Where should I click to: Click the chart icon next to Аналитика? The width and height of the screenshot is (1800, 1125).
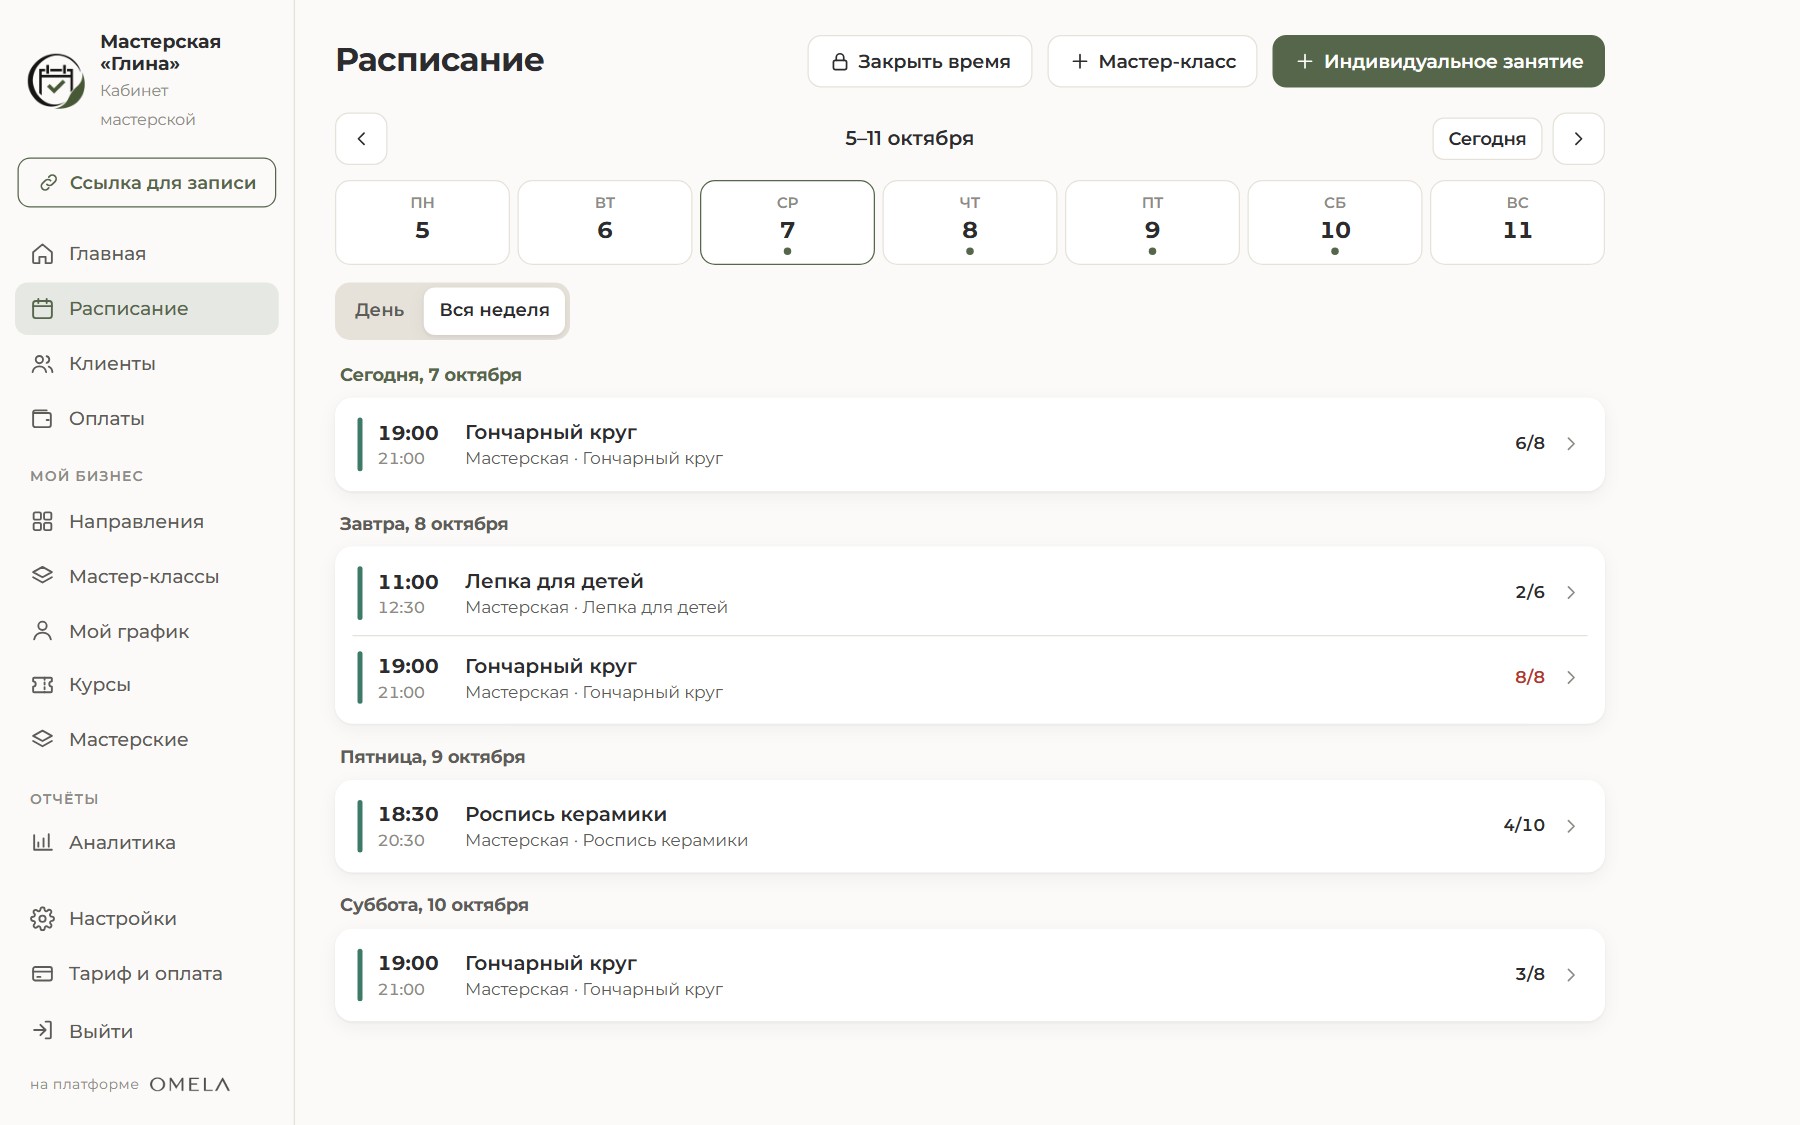coord(42,843)
